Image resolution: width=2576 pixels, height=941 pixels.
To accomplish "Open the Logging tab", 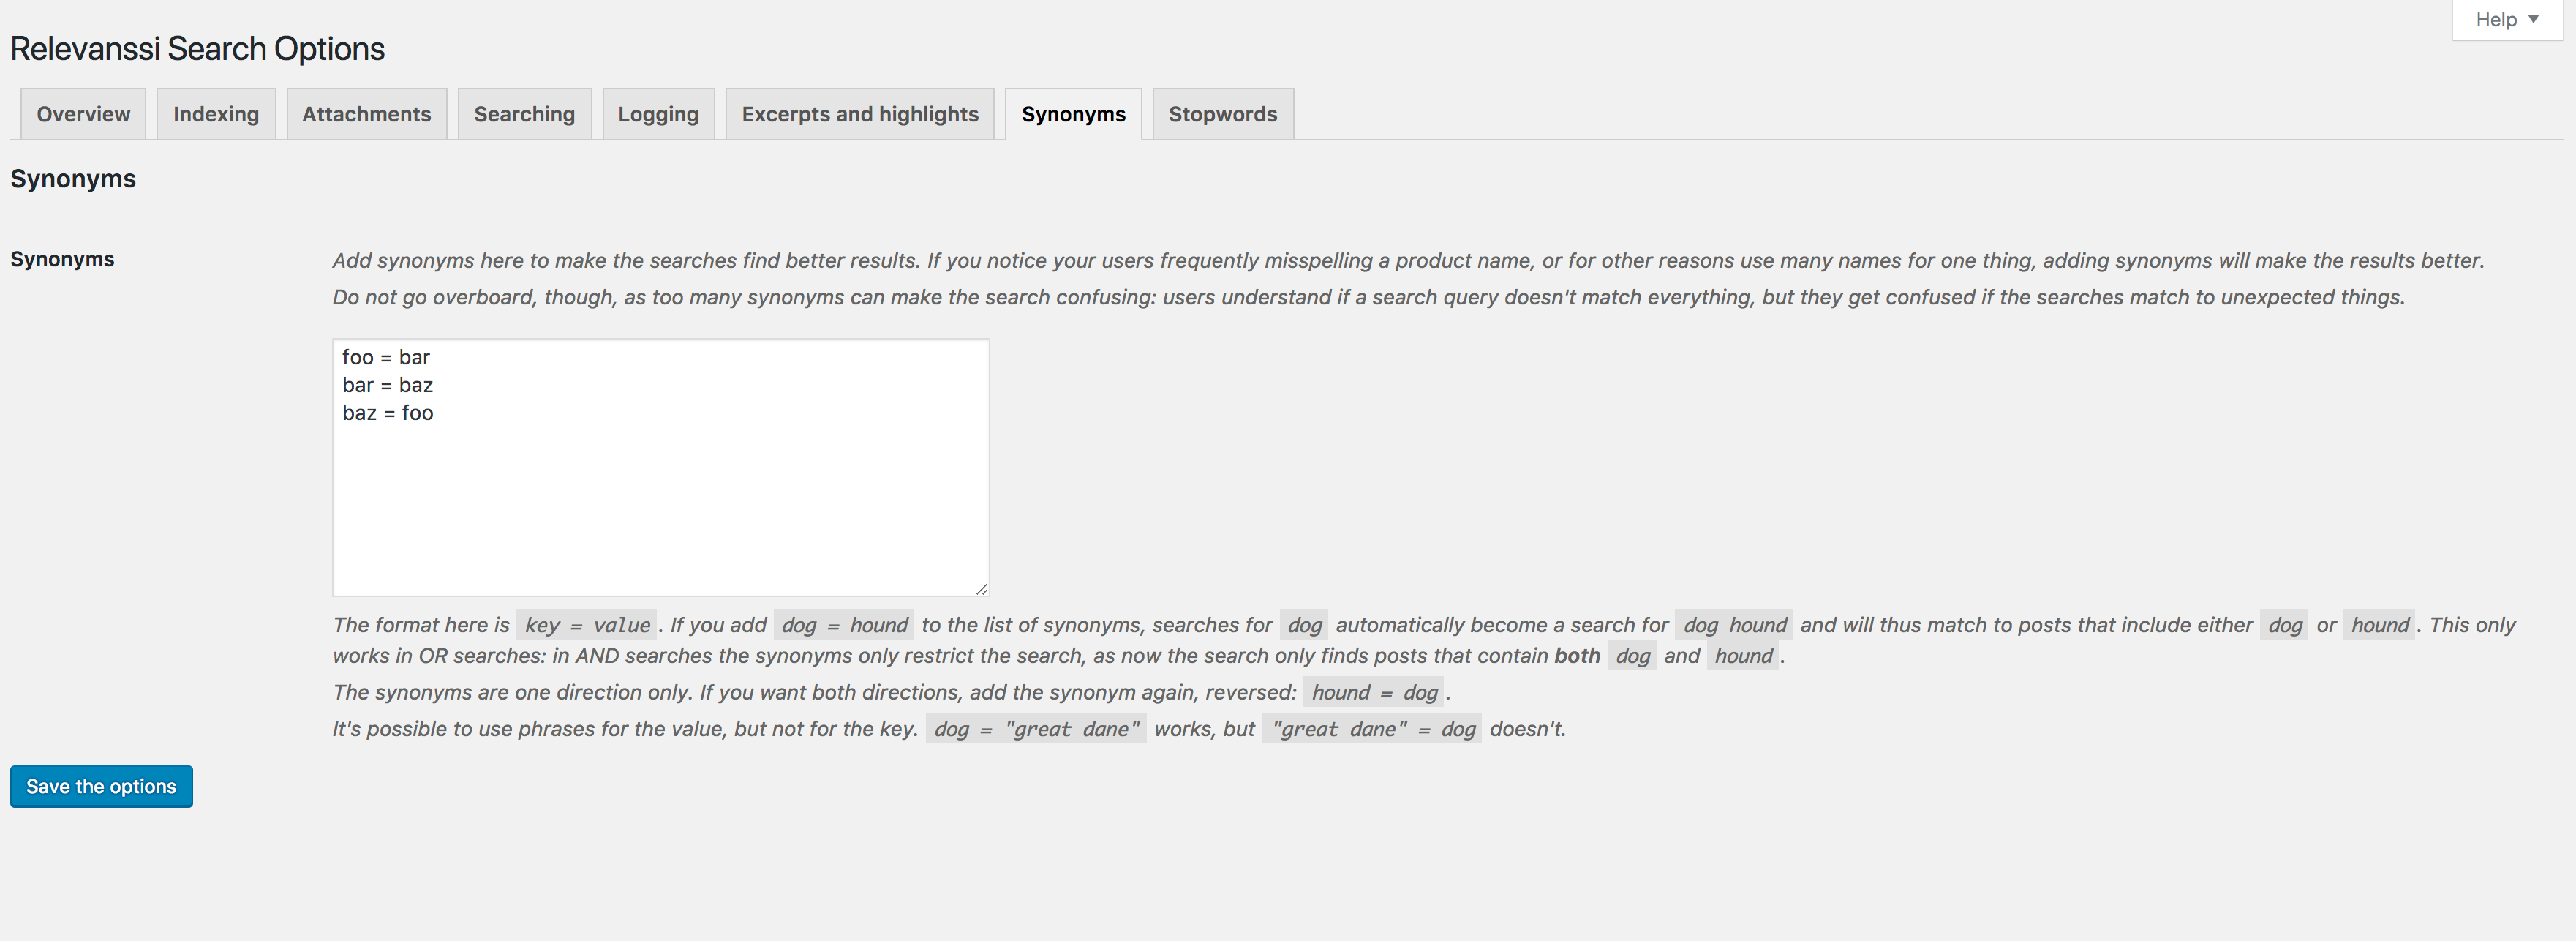I will click(x=658, y=114).
